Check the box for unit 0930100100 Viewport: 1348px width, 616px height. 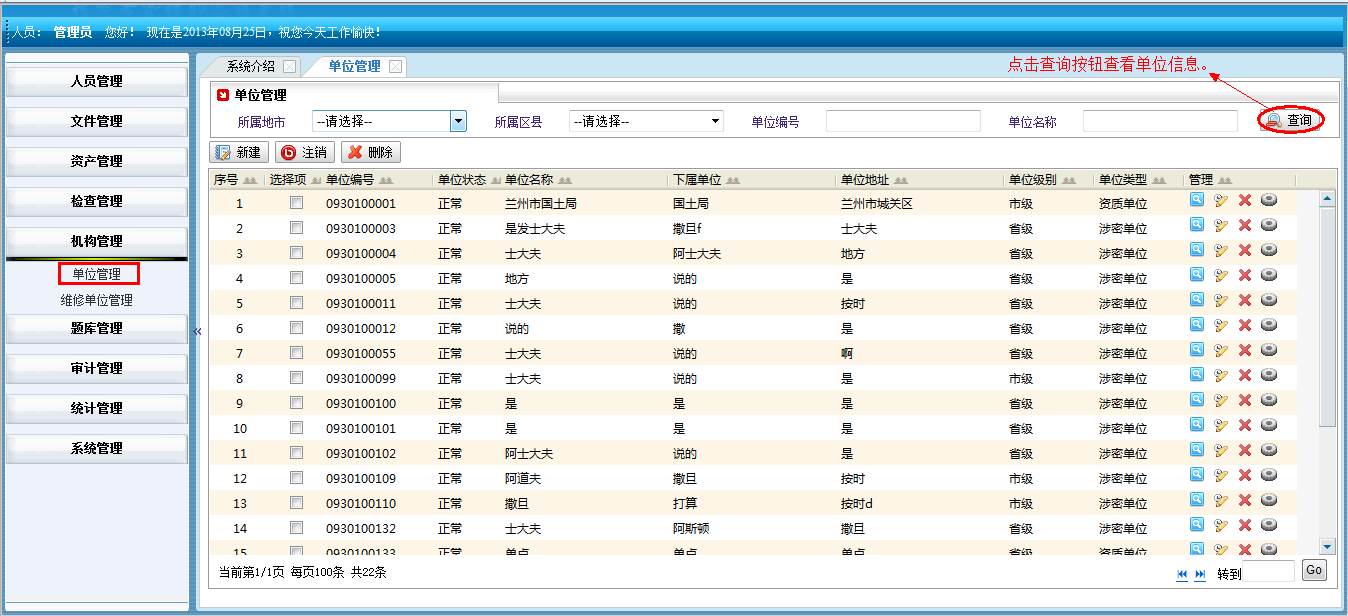coord(296,403)
